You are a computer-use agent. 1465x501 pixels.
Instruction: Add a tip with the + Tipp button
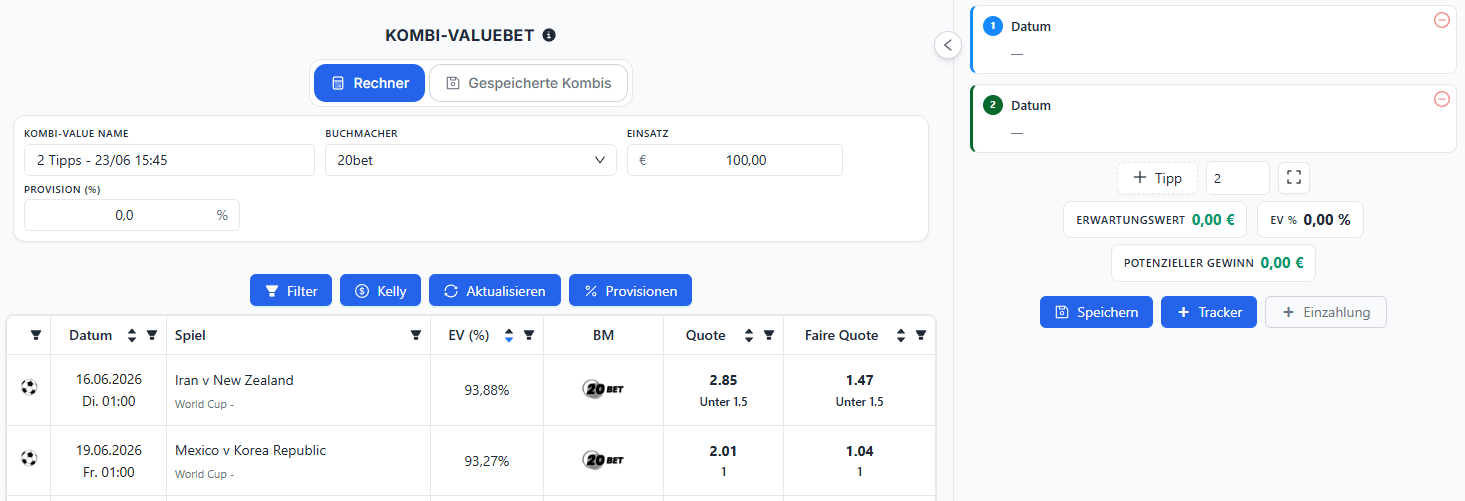pyautogui.click(x=1157, y=178)
